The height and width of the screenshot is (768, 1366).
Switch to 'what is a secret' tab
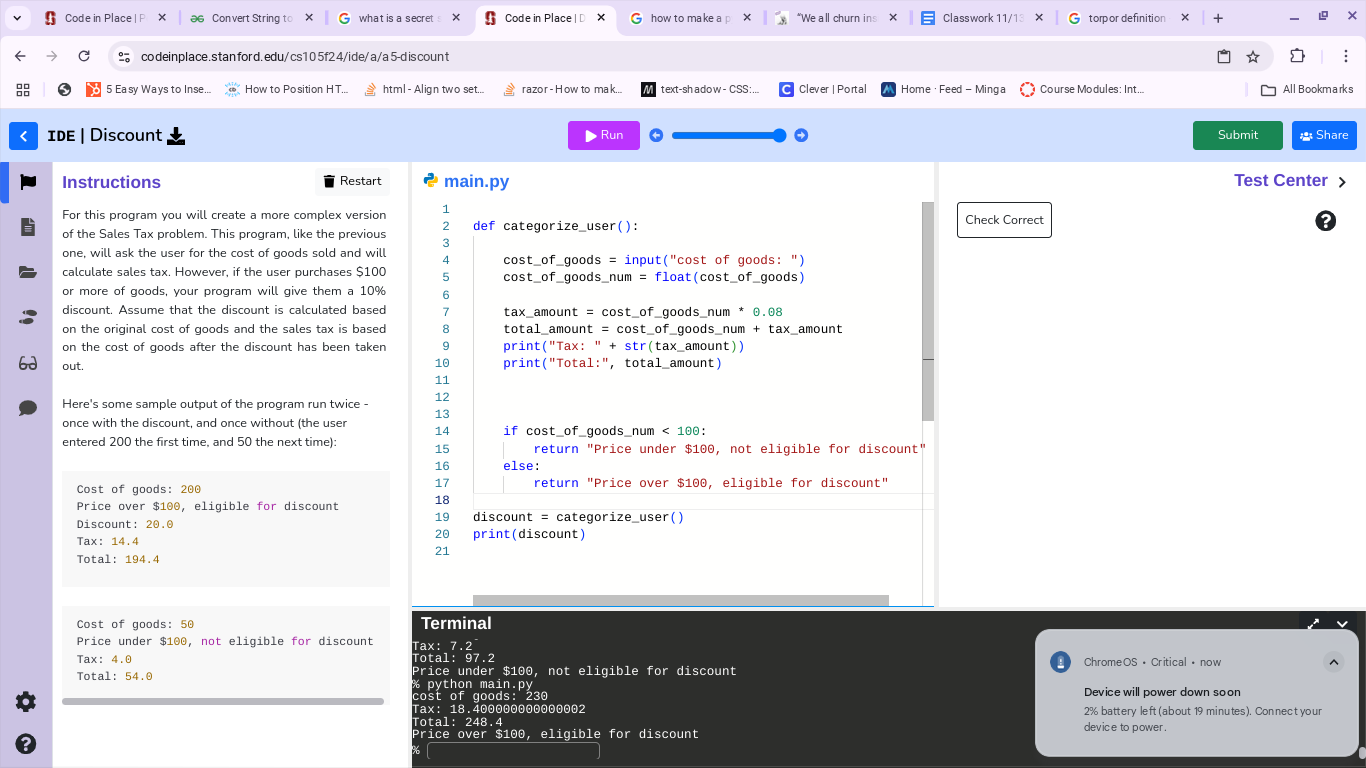coord(399,18)
